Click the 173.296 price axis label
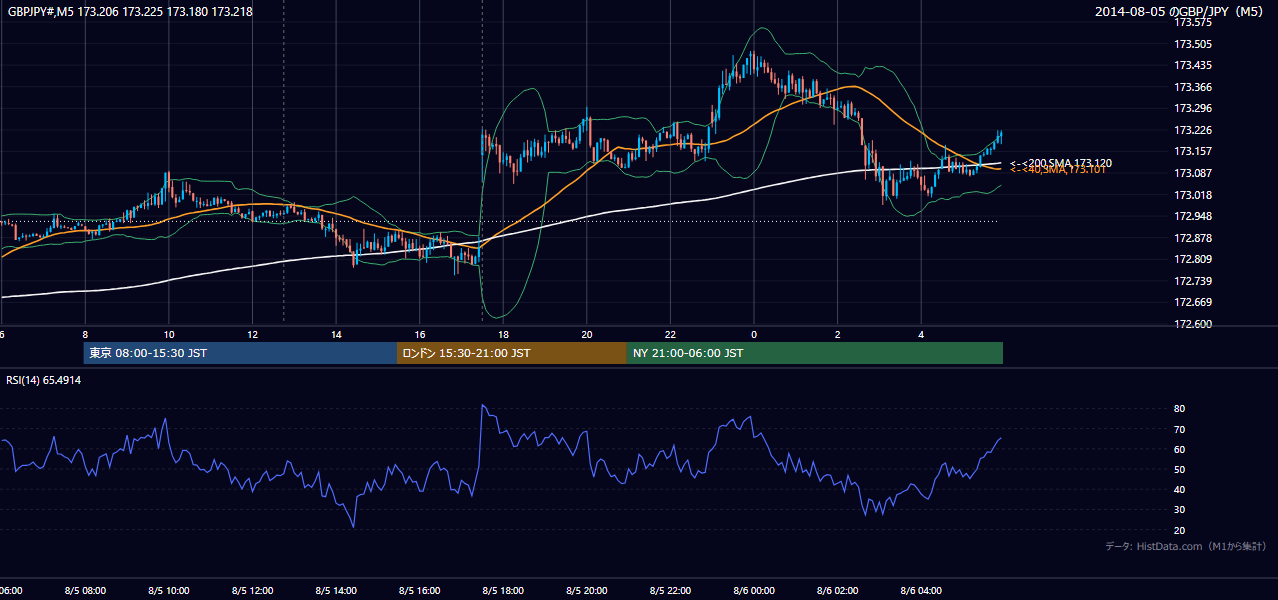This screenshot has height=600, width=1278. 1192,108
